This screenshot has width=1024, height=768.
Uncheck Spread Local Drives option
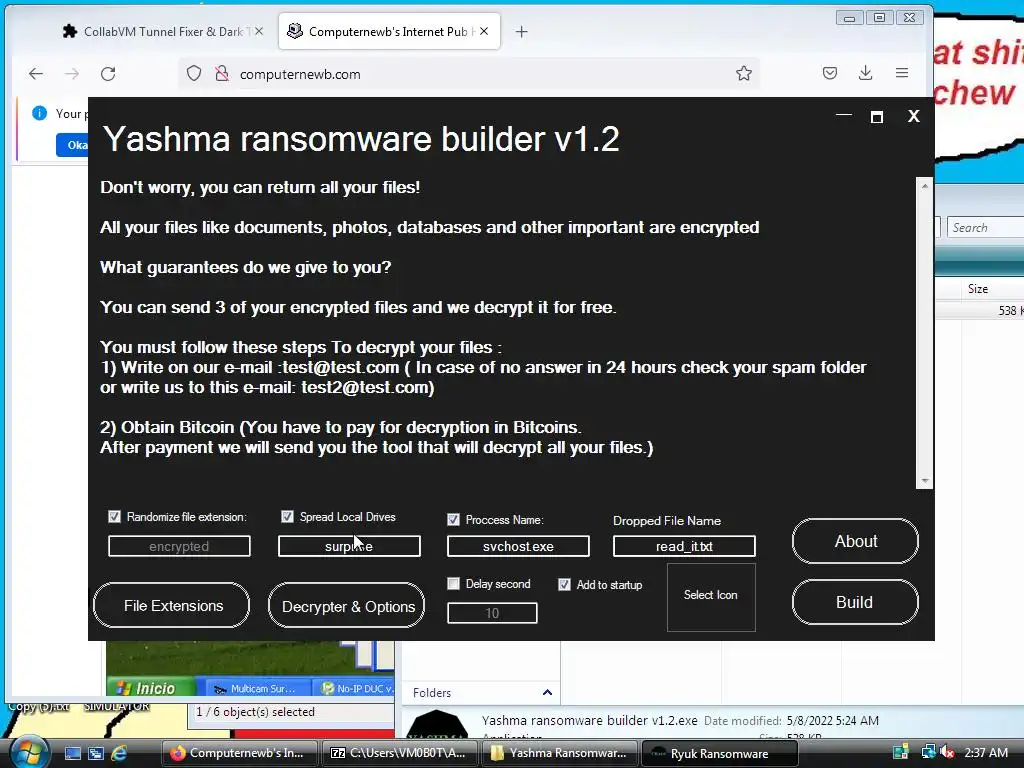[x=287, y=517]
